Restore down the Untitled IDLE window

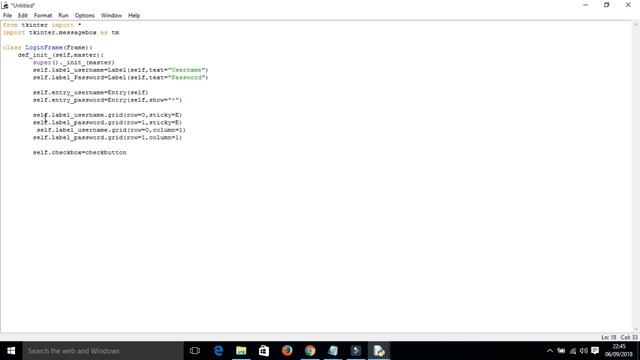coord(607,5)
